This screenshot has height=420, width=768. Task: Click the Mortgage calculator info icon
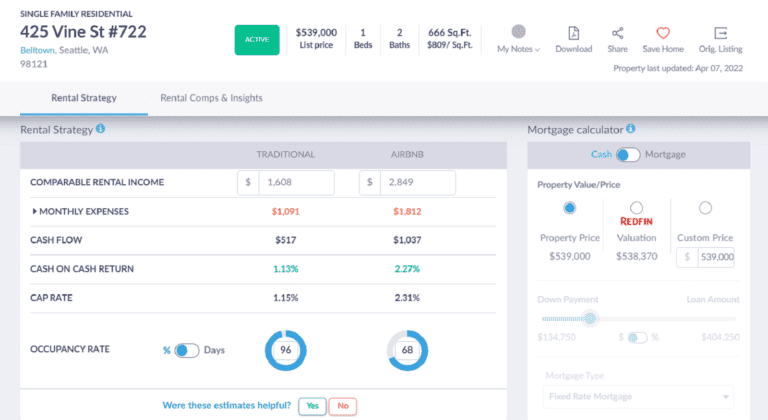click(x=630, y=129)
